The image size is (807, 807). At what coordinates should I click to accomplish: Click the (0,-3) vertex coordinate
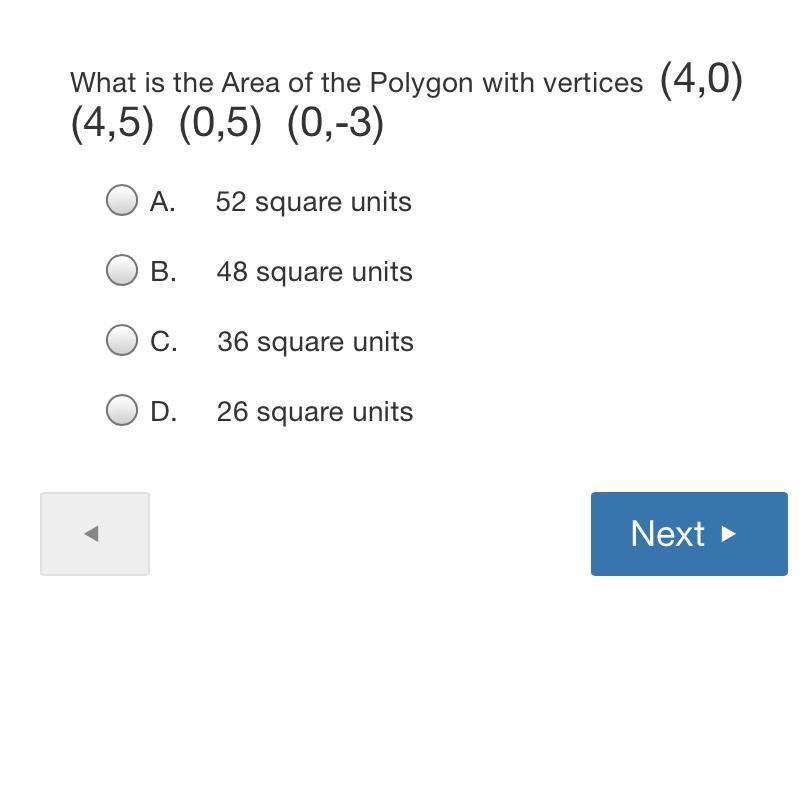335,124
